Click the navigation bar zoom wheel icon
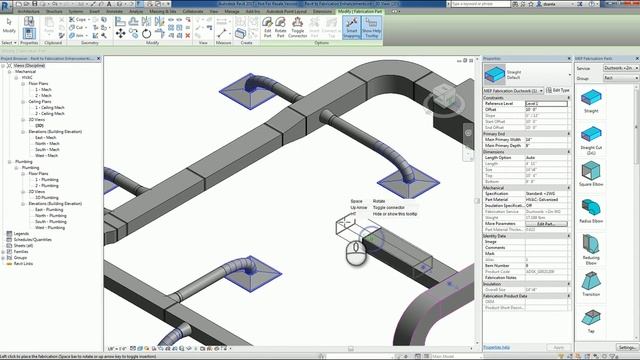Viewport: 640px width, 360px height. point(468,133)
